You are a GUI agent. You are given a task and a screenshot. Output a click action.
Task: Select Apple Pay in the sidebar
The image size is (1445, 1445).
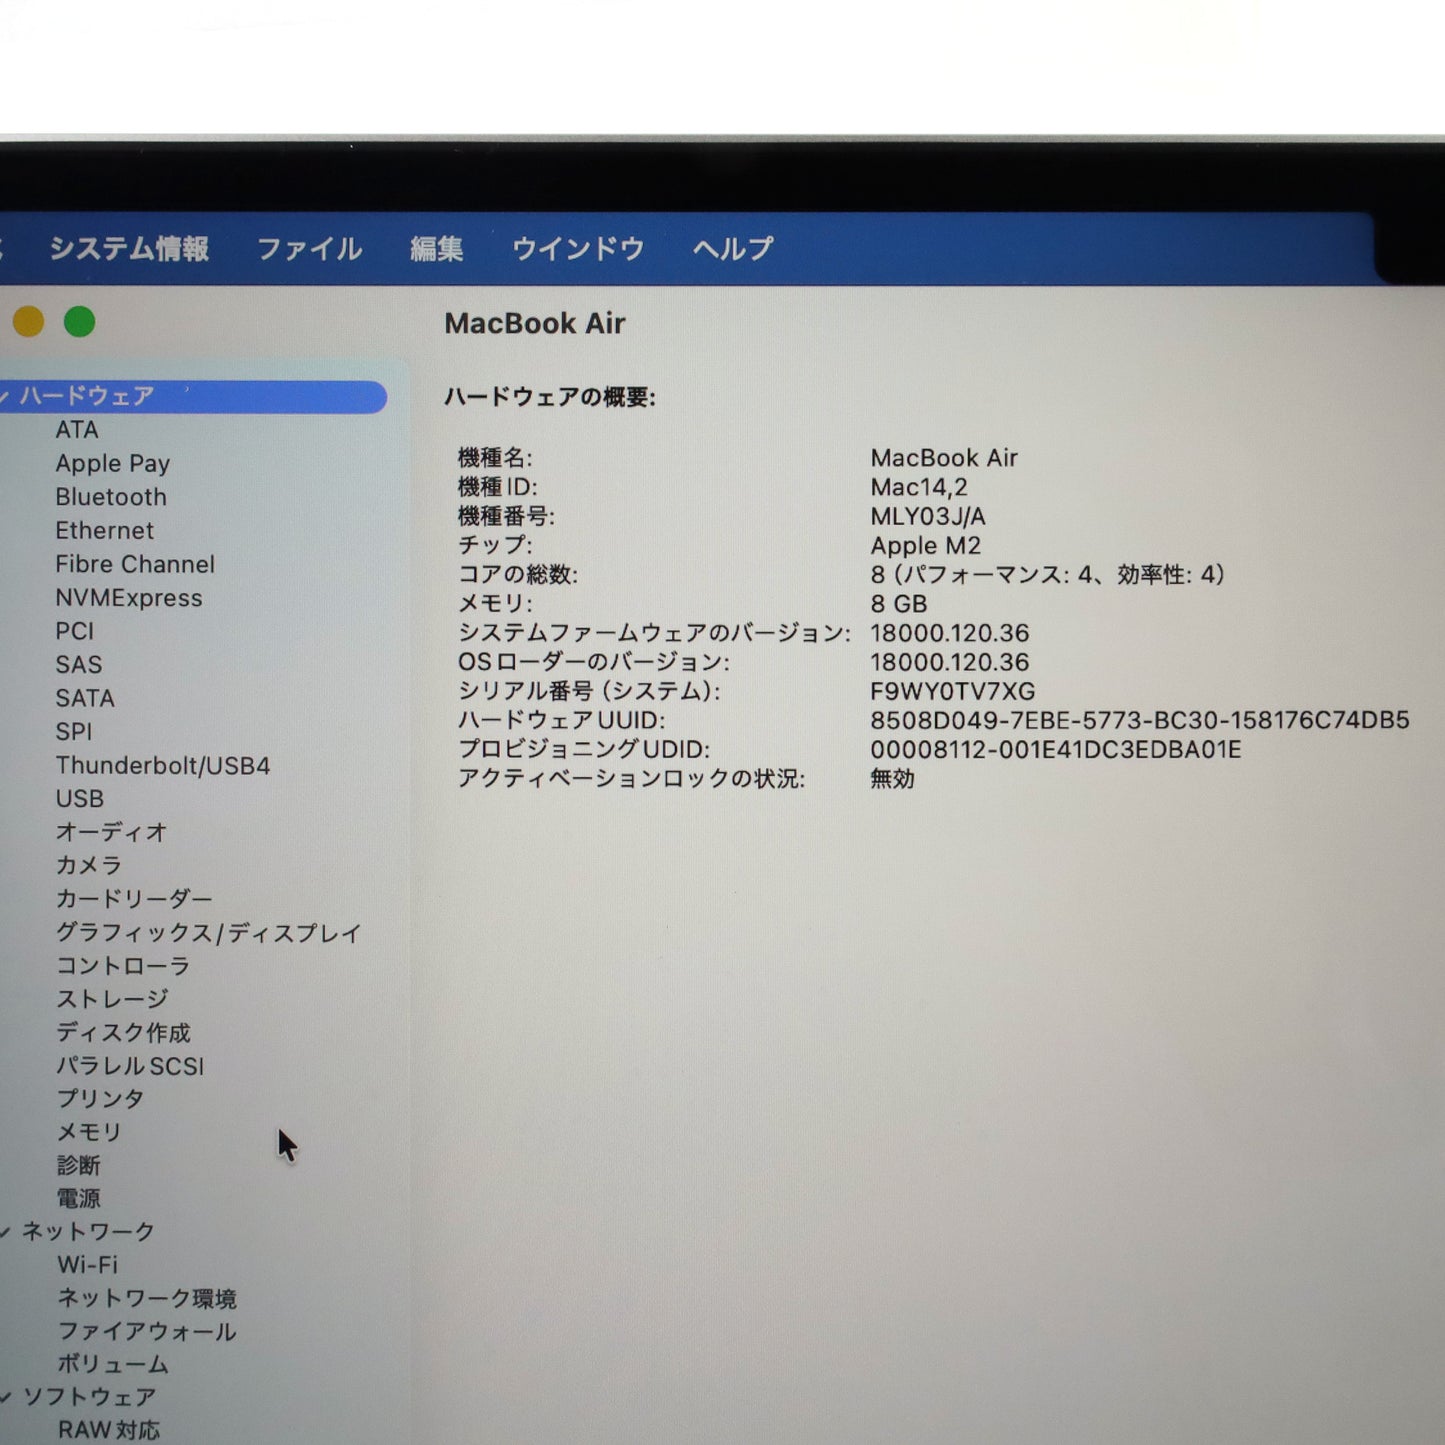click(113, 464)
